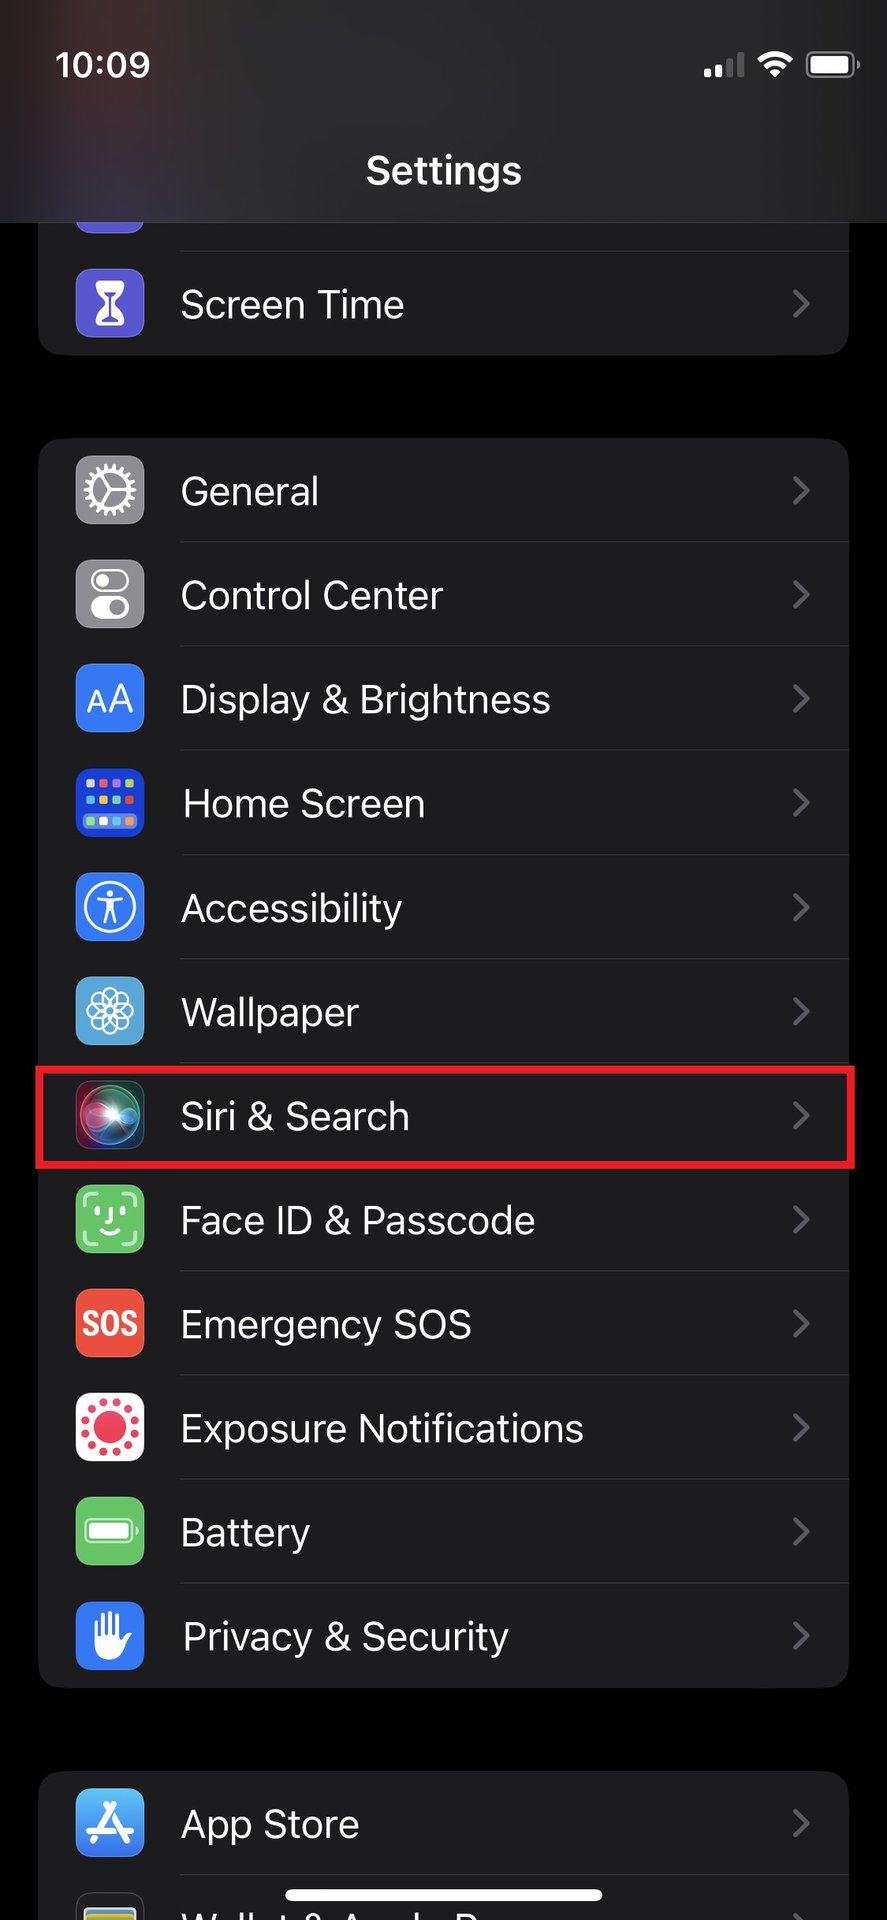Tap the Screen Time hourglass icon
The image size is (887, 1920).
click(110, 303)
